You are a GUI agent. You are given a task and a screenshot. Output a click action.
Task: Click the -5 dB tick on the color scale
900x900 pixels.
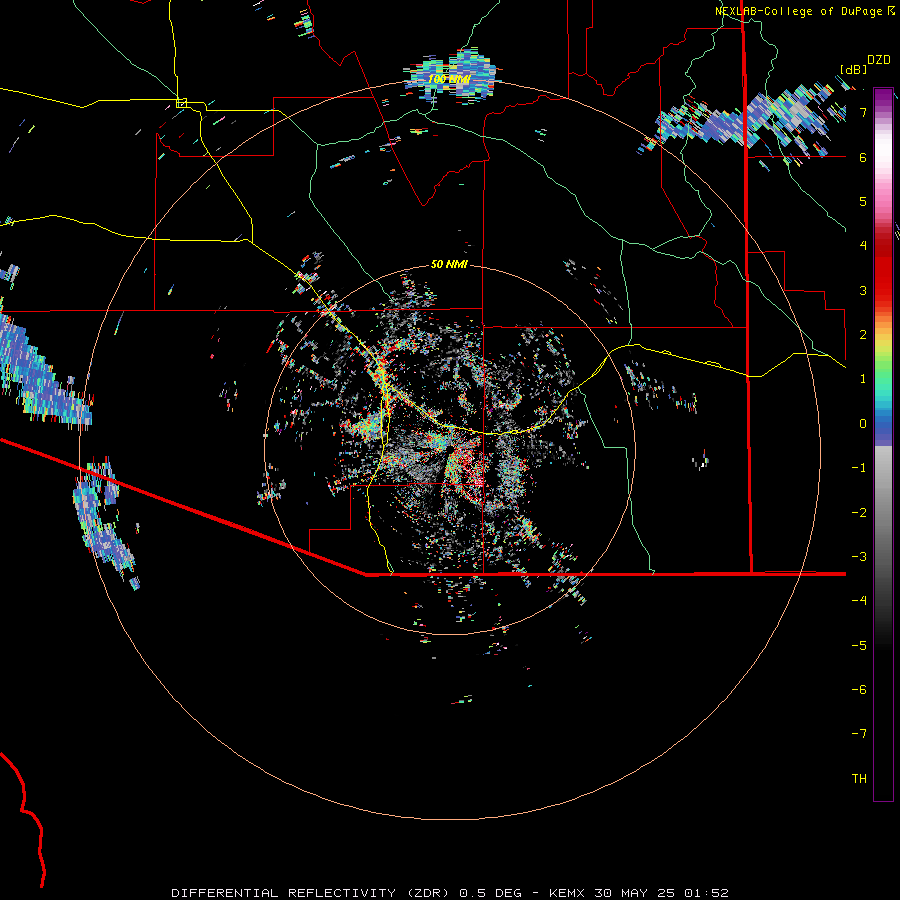point(859,646)
